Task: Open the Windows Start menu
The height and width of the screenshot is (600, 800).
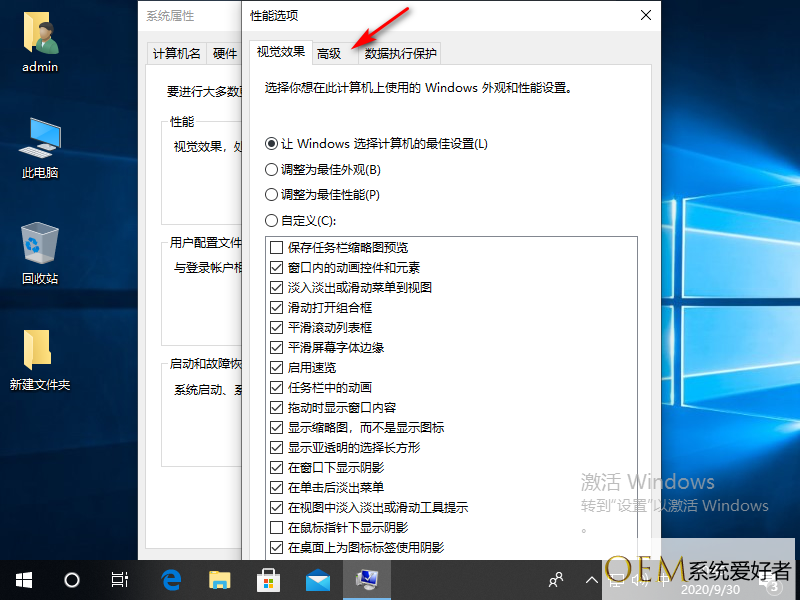Action: tap(24, 579)
